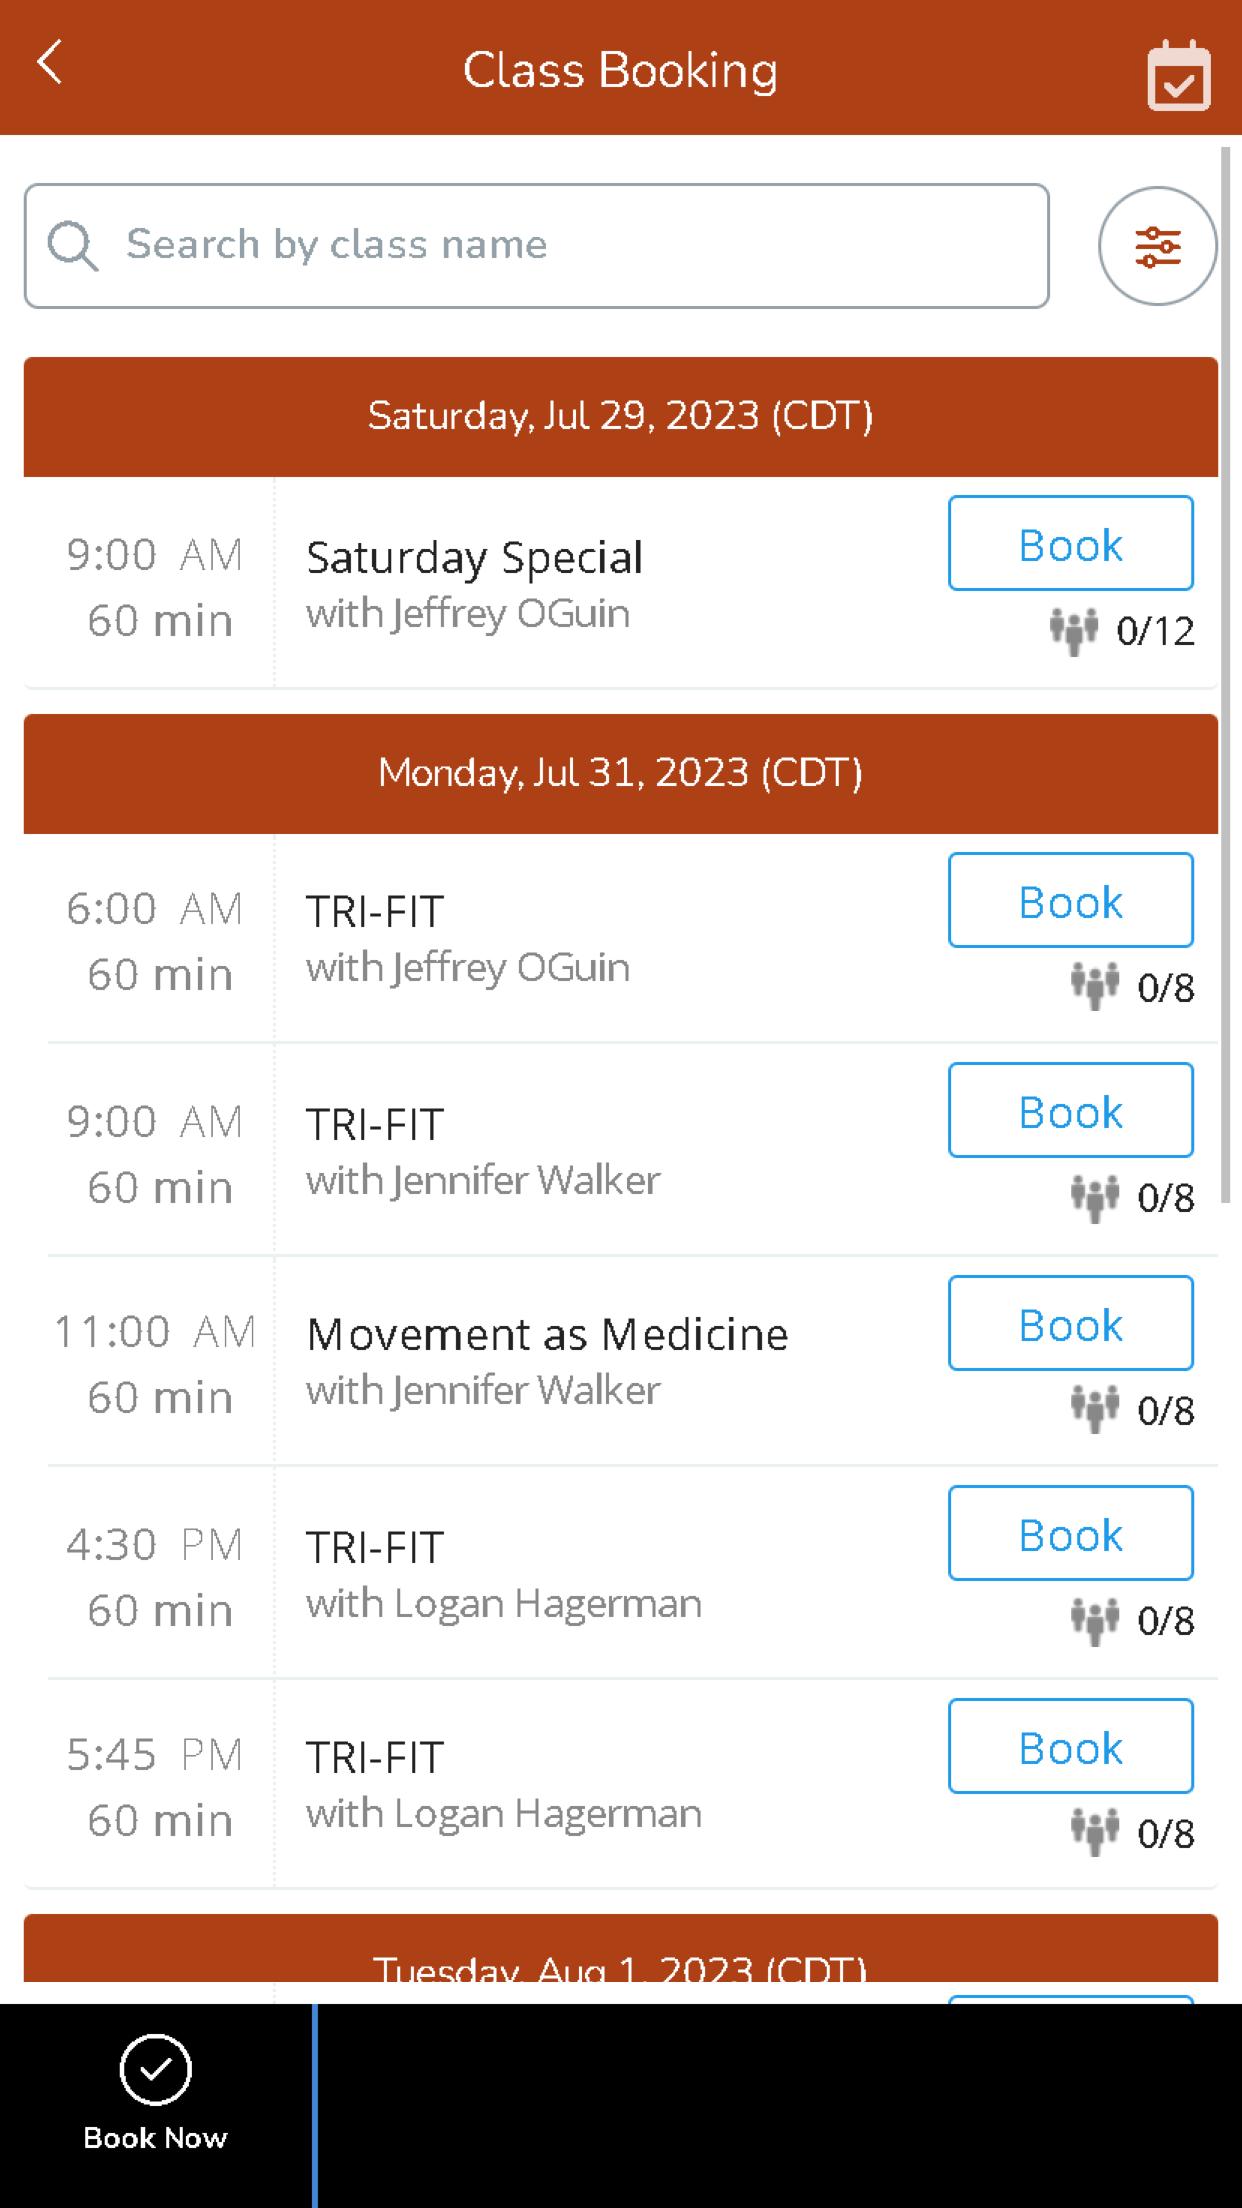This screenshot has width=1242, height=2208.
Task: Book the 5:45 PM TRI-FIT class
Action: pyautogui.click(x=1071, y=1746)
